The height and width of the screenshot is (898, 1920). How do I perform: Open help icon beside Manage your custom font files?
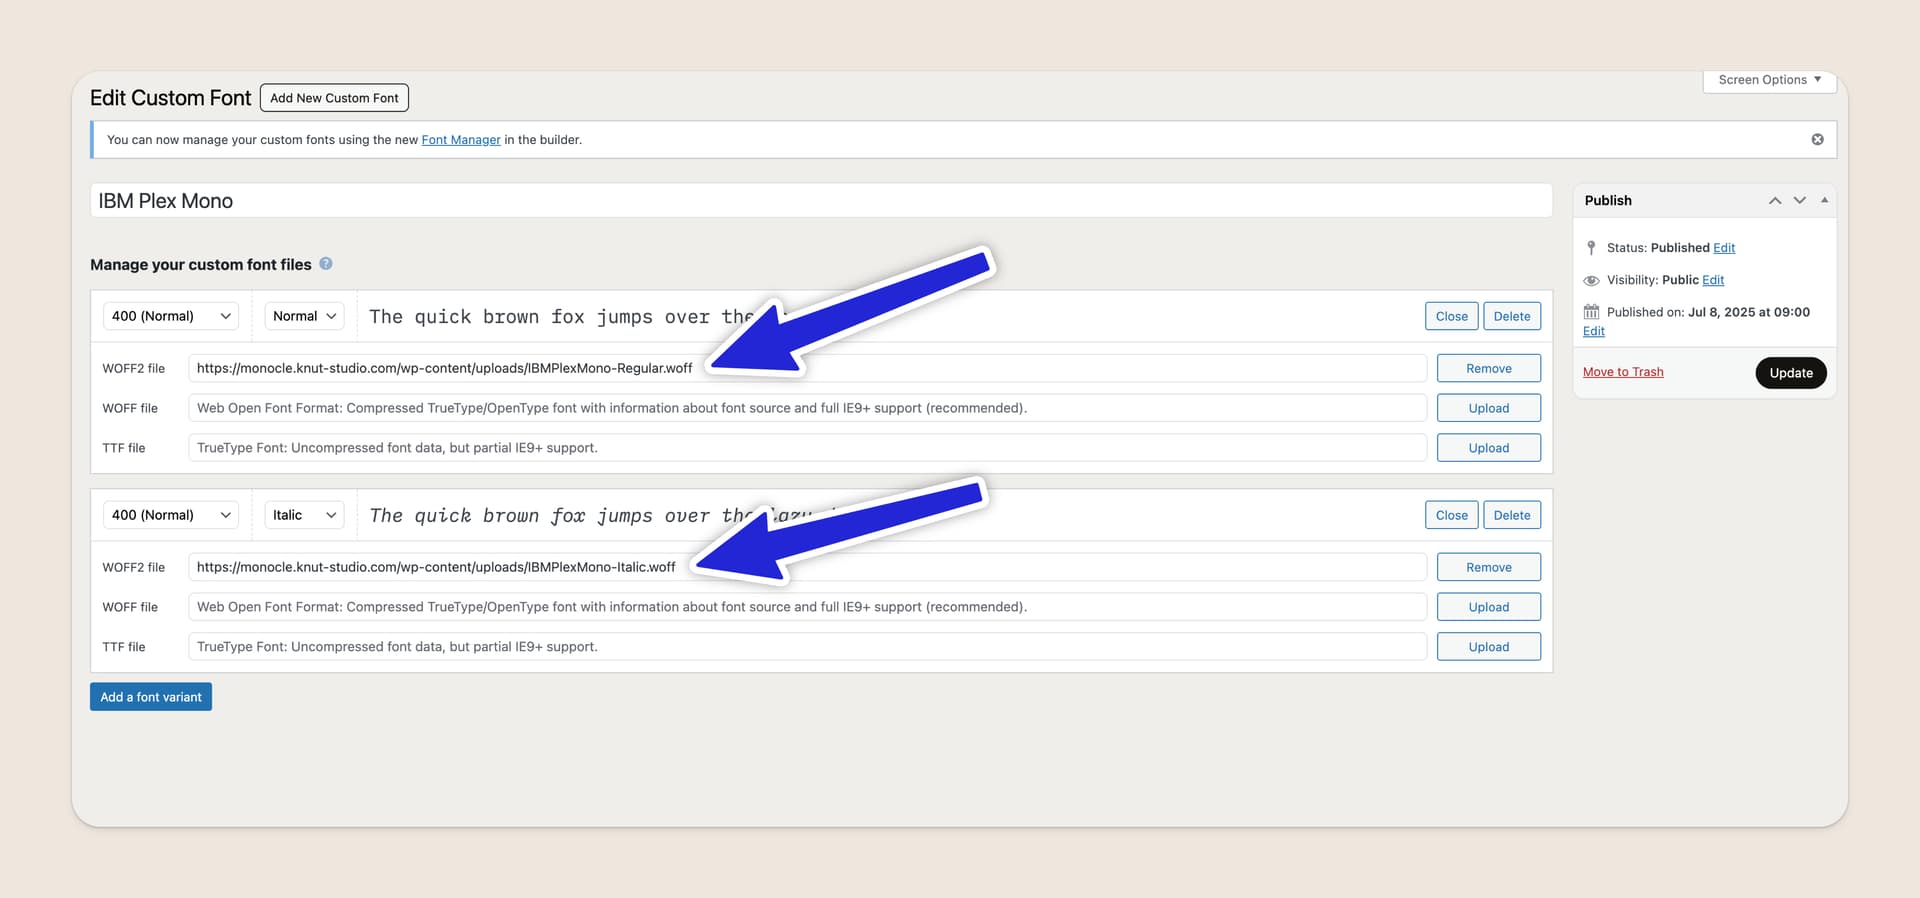point(326,264)
